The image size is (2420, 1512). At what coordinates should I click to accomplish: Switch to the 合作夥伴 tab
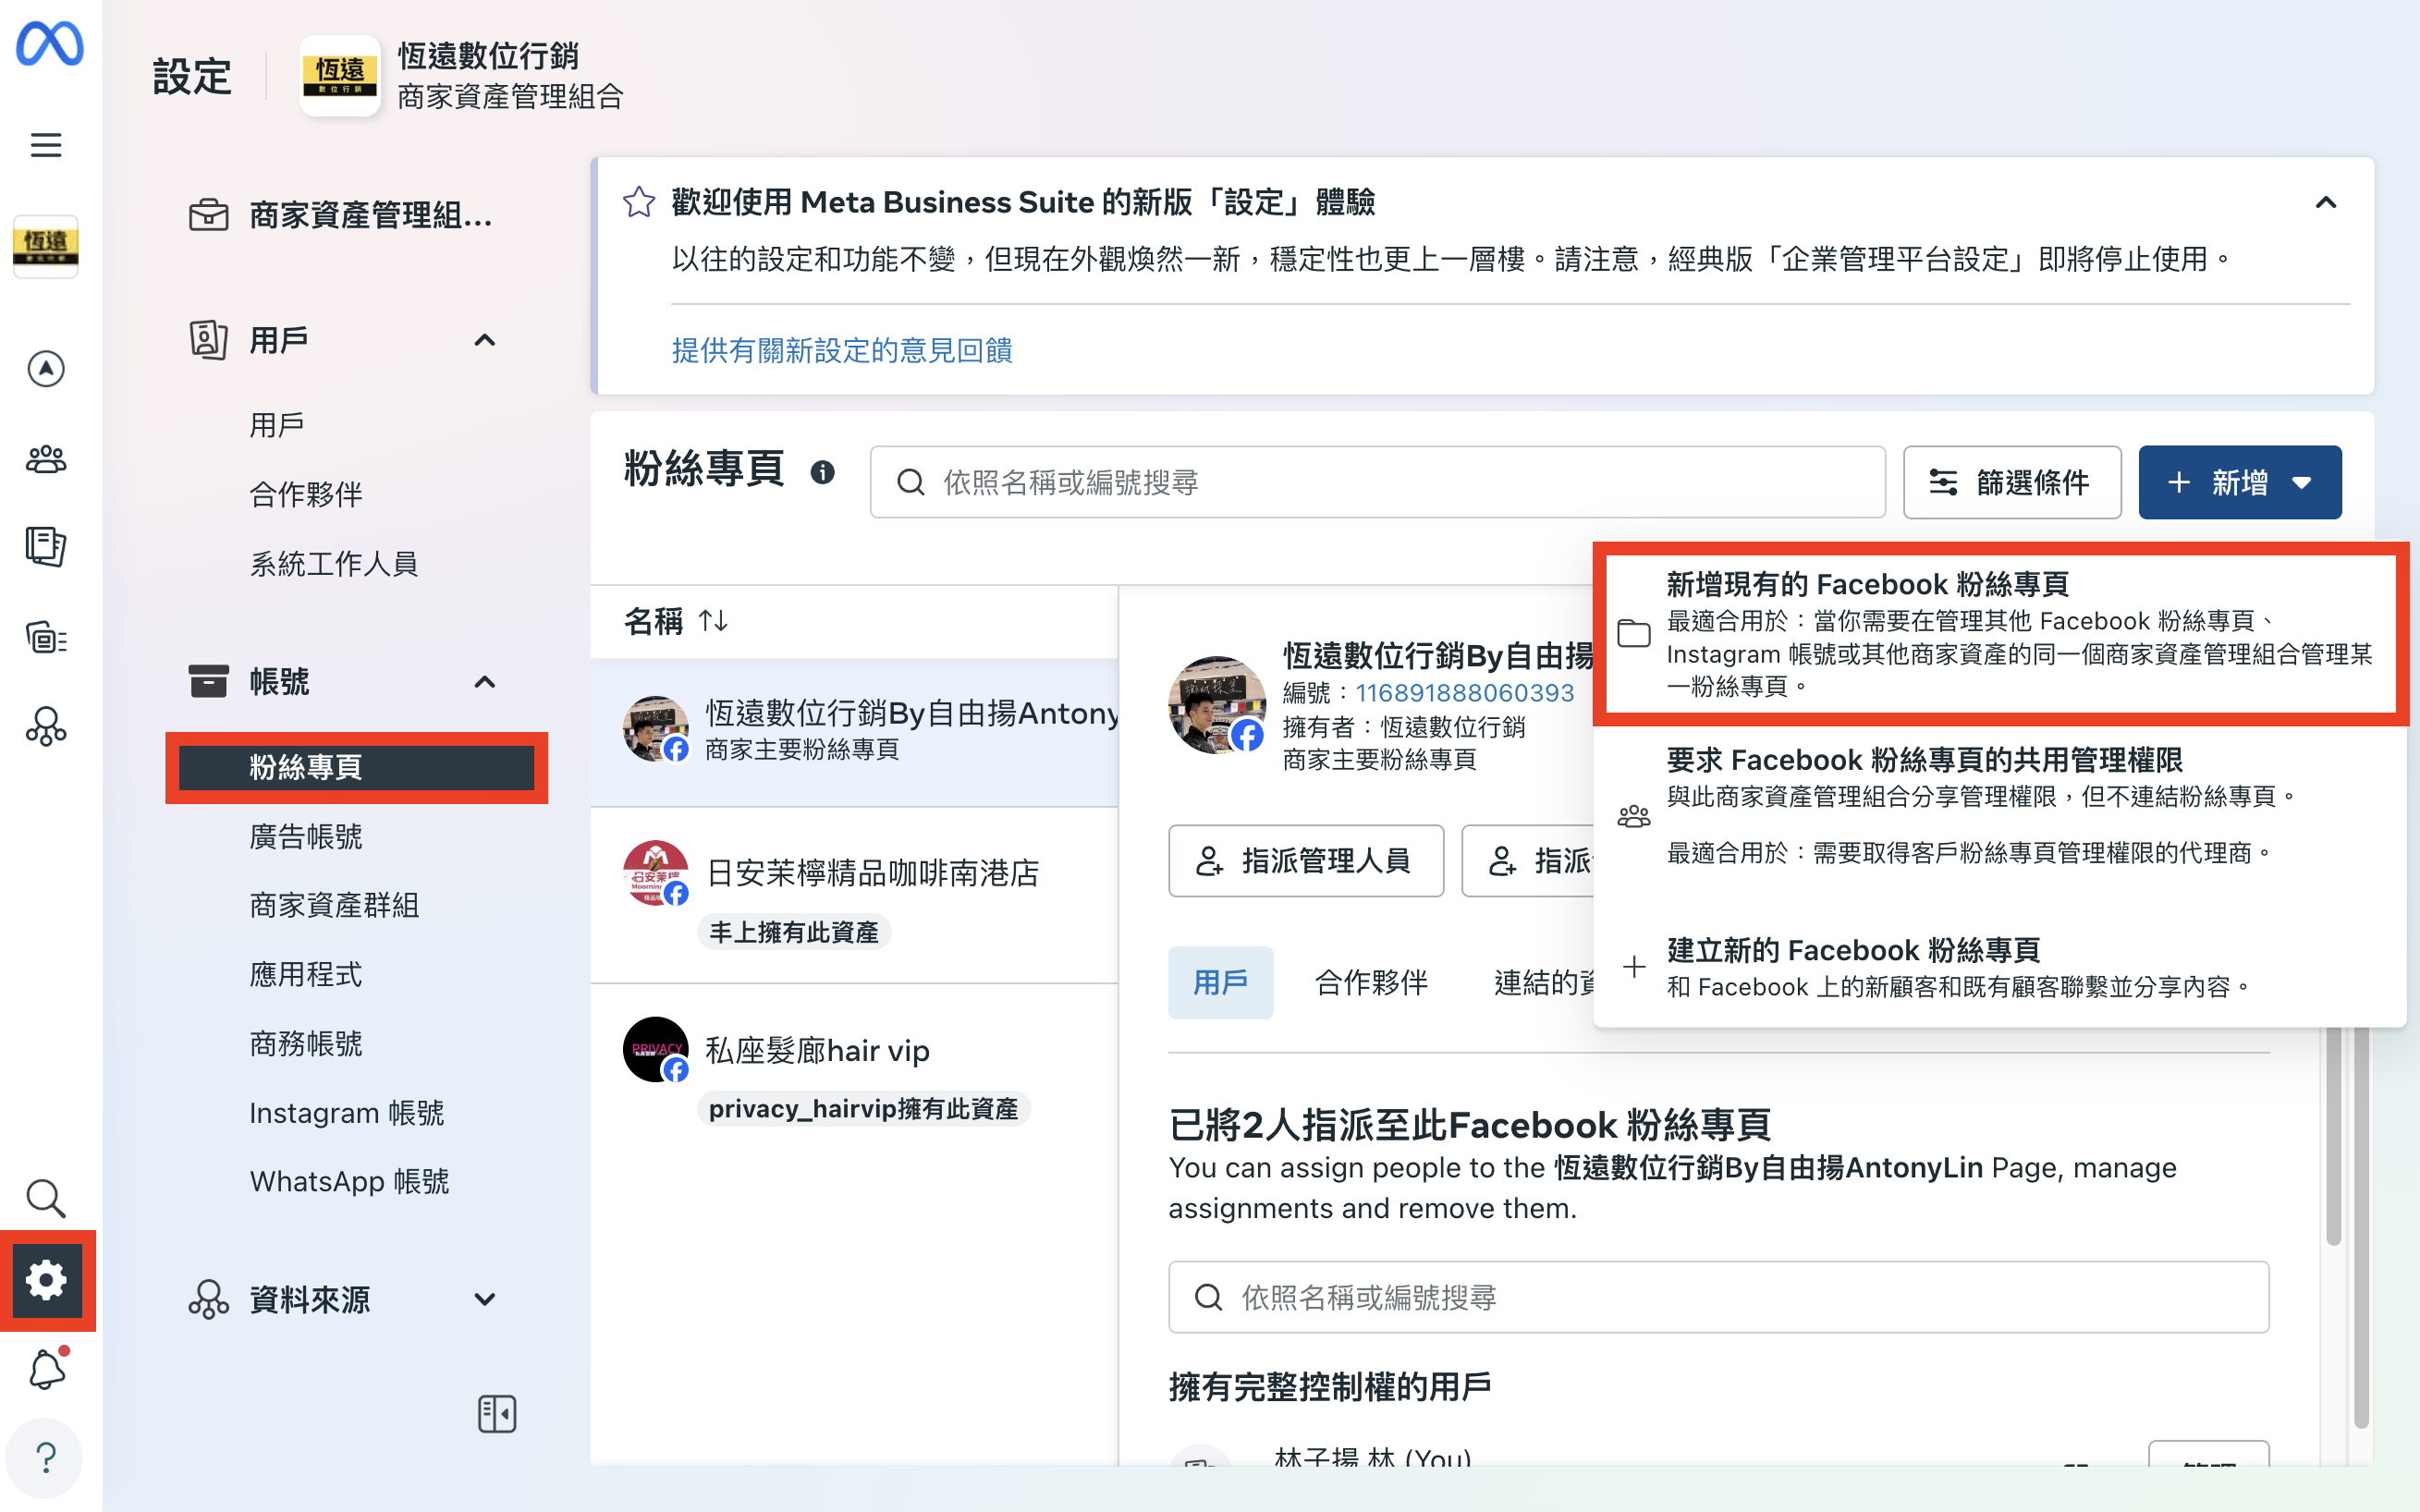1371,983
